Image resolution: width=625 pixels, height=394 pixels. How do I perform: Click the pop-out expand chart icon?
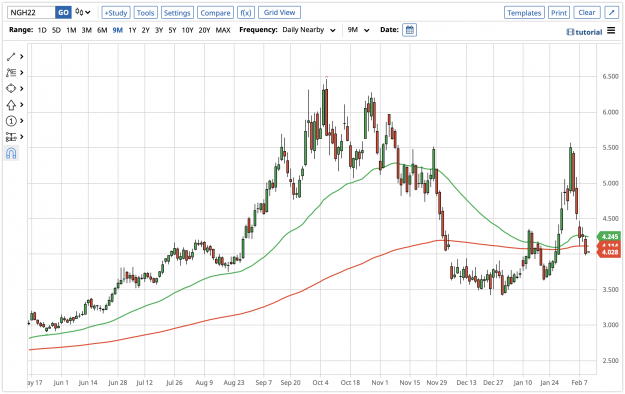(x=611, y=13)
